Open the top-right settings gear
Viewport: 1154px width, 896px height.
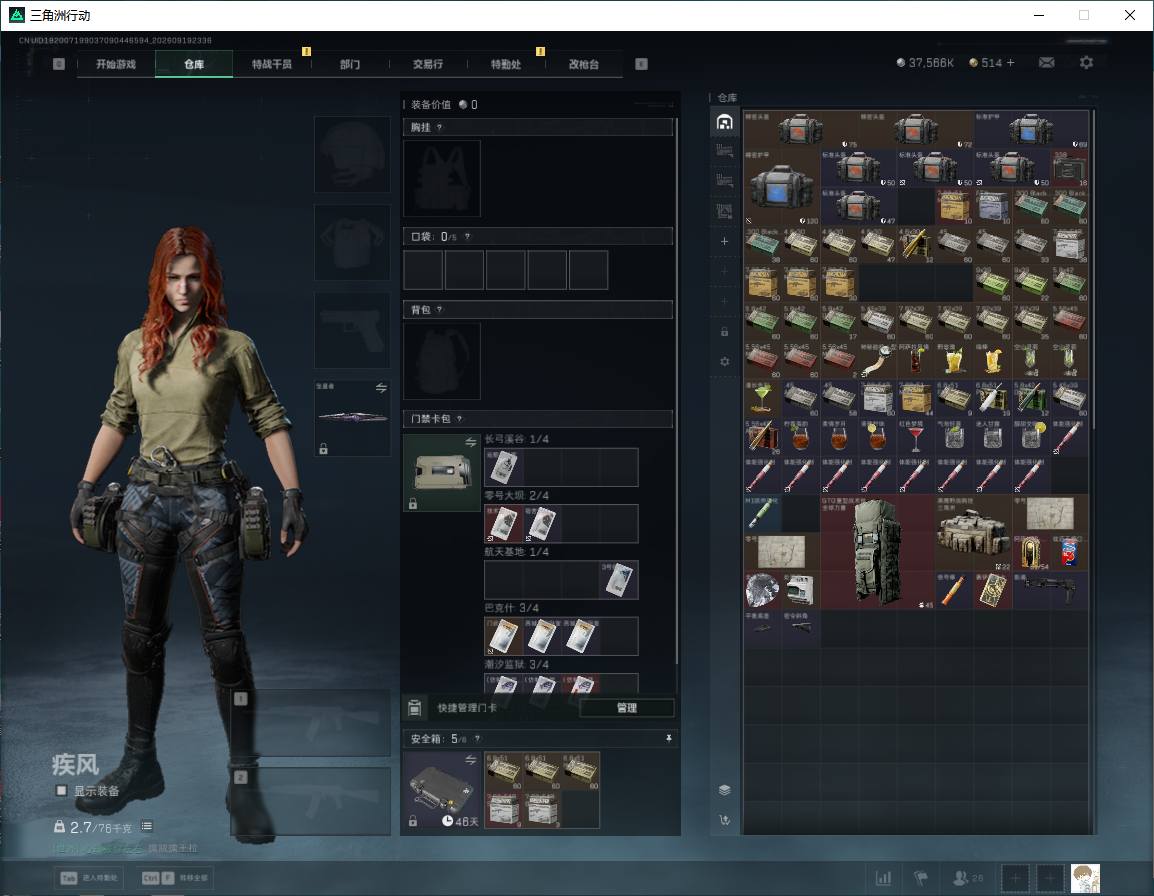tap(1086, 63)
